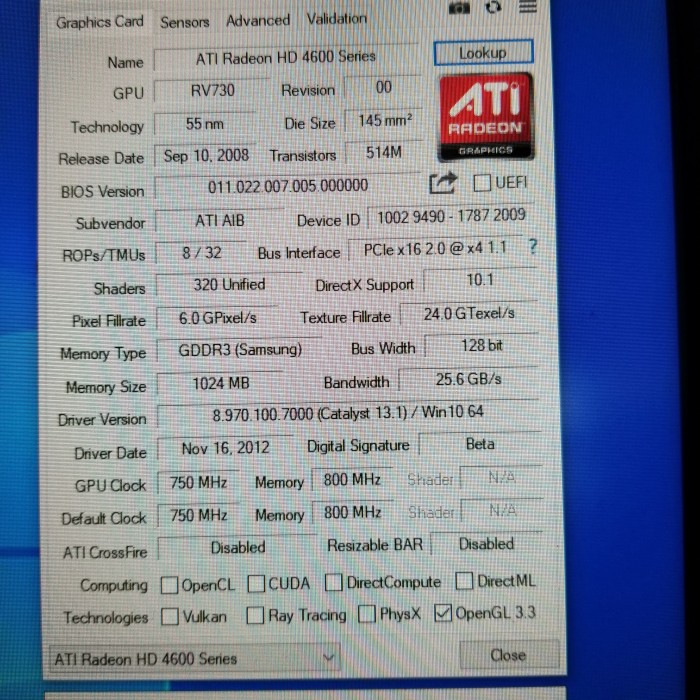
Task: Open the ATI Radeon HD 4600 Series dropdown
Action: (195, 658)
